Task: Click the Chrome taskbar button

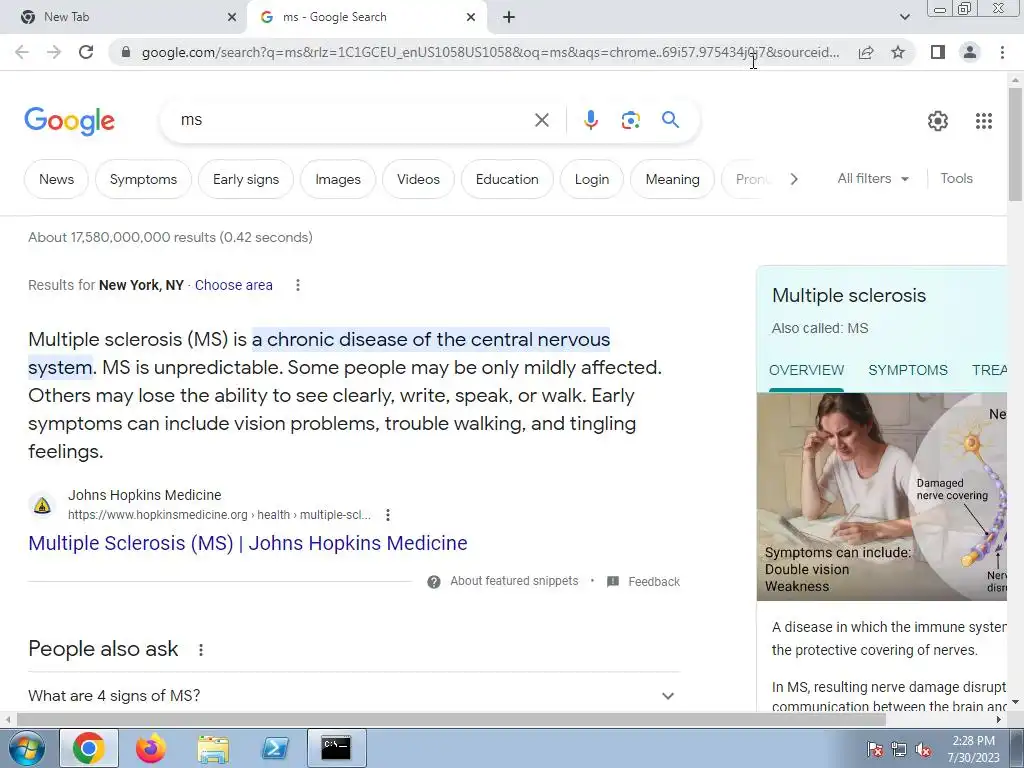Action: pyautogui.click(x=89, y=748)
